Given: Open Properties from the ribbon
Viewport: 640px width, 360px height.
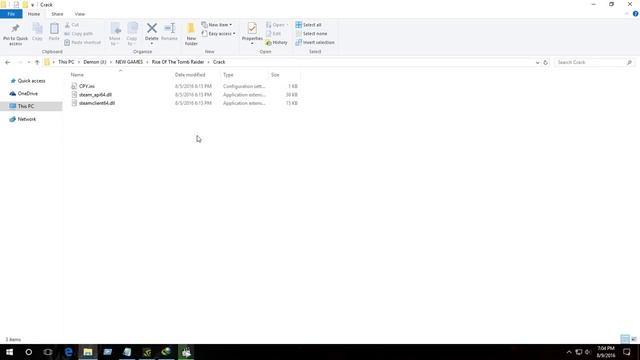Looking at the screenshot, I should tap(252, 31).
